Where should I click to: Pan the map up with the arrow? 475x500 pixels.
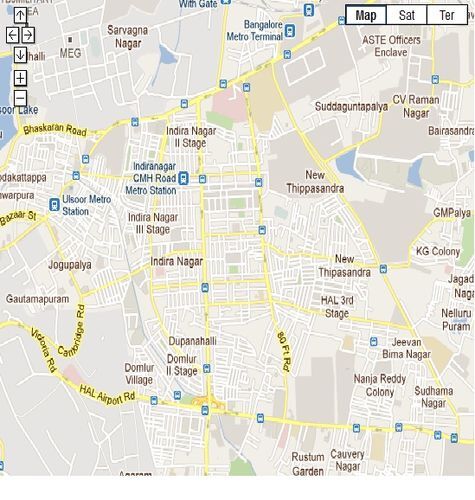click(20, 16)
